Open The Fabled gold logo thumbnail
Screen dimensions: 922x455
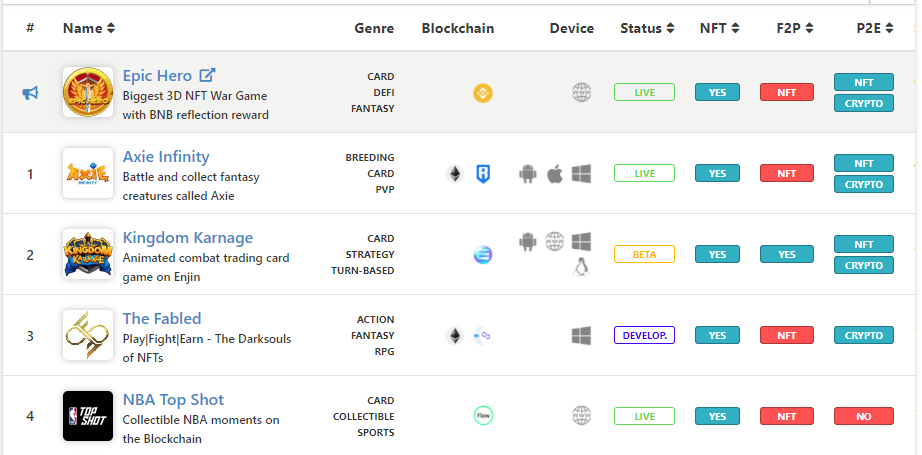[88, 335]
